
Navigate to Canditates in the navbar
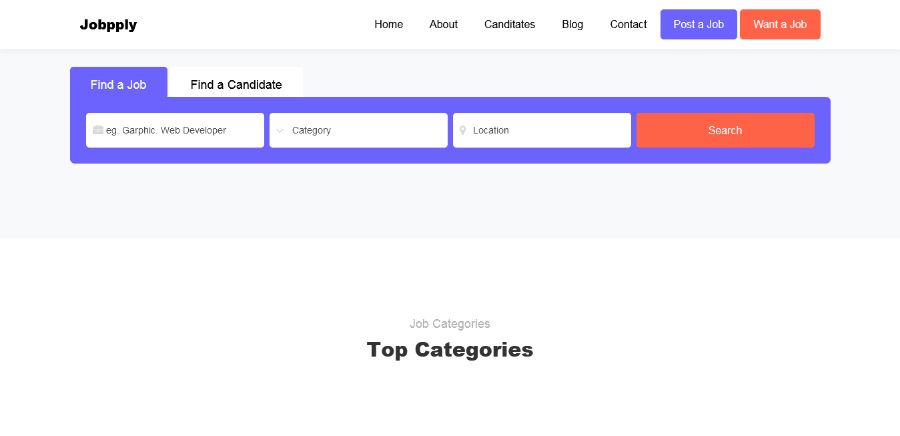point(509,24)
